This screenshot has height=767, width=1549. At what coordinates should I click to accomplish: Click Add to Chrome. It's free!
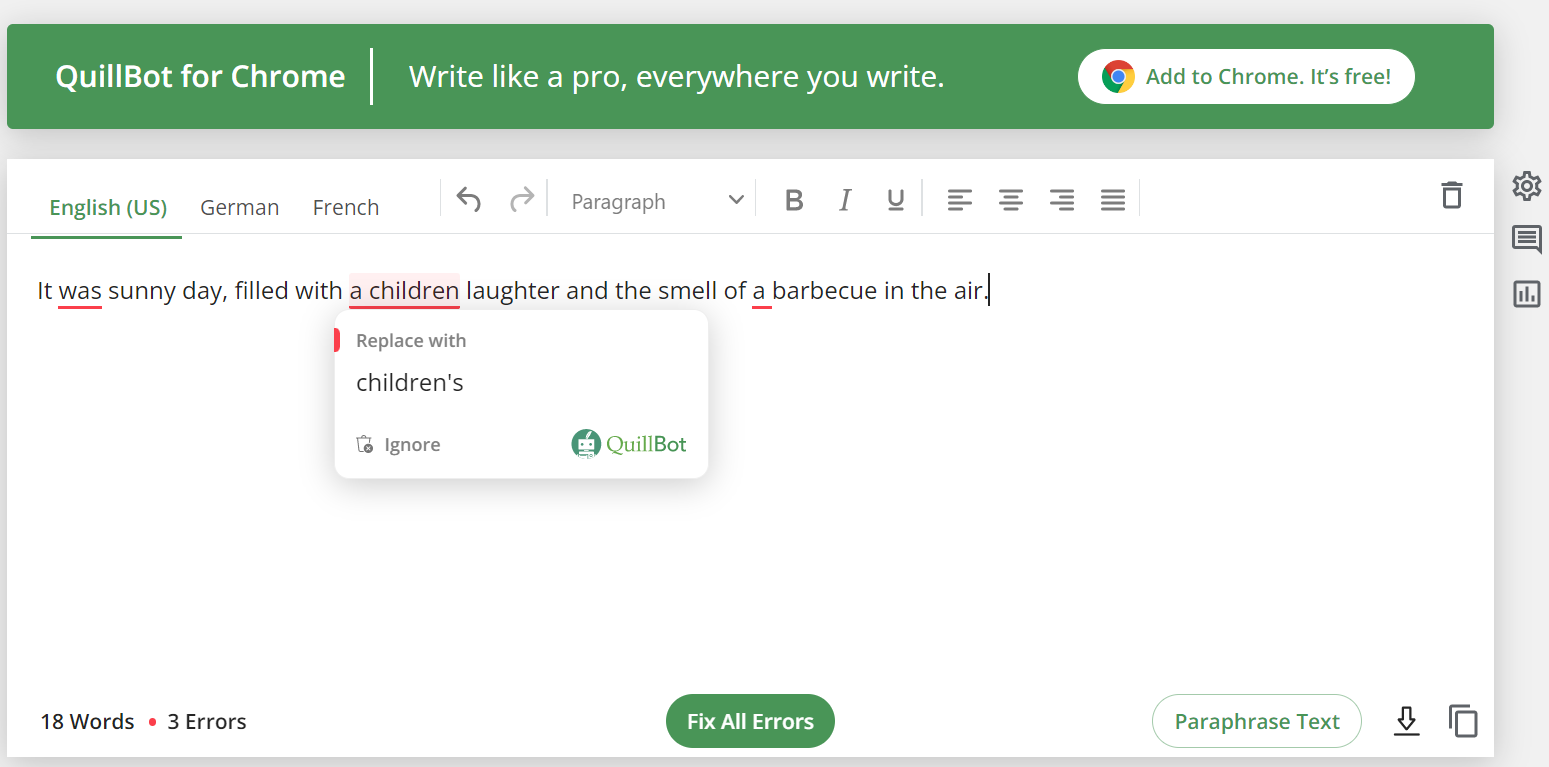pos(1246,77)
